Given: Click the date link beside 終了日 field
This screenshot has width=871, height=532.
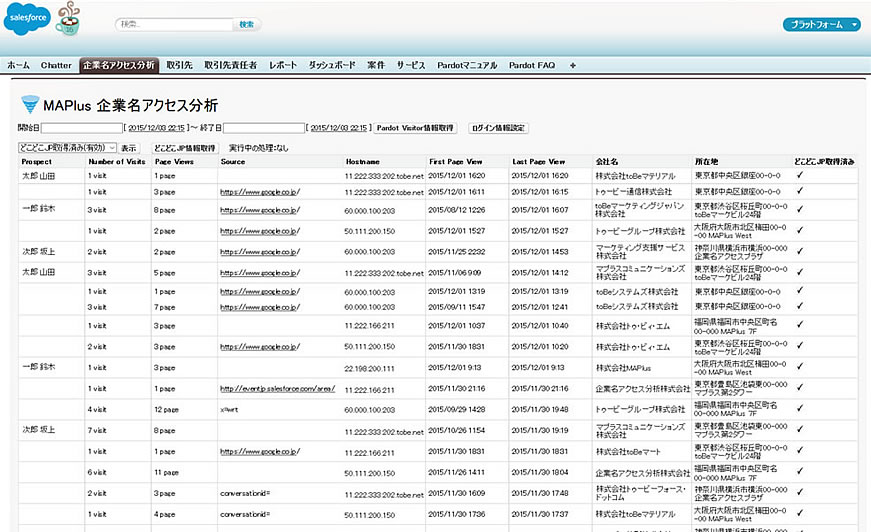Looking at the screenshot, I should [339, 128].
